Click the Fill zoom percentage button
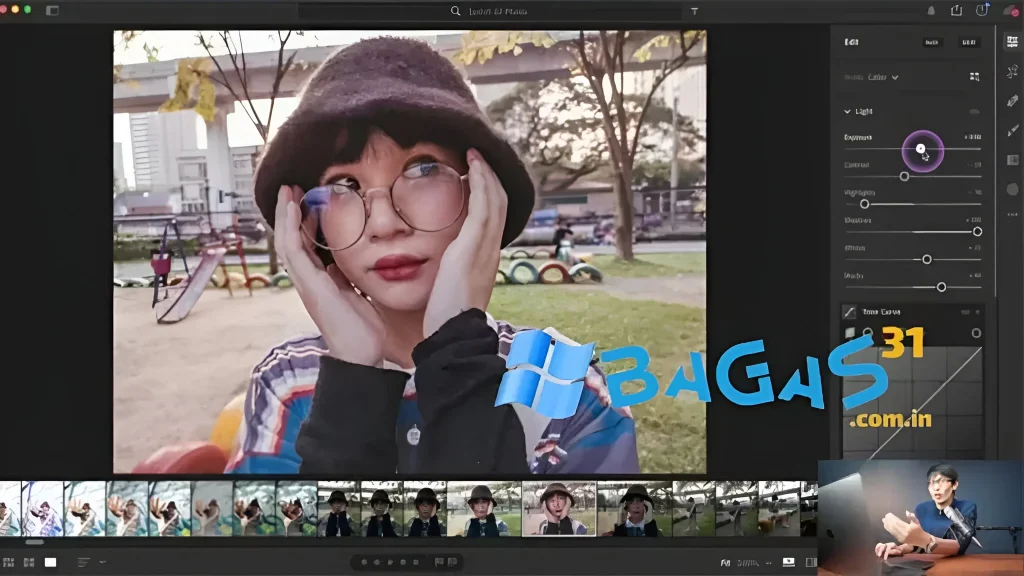1024x576 pixels. 748,562
